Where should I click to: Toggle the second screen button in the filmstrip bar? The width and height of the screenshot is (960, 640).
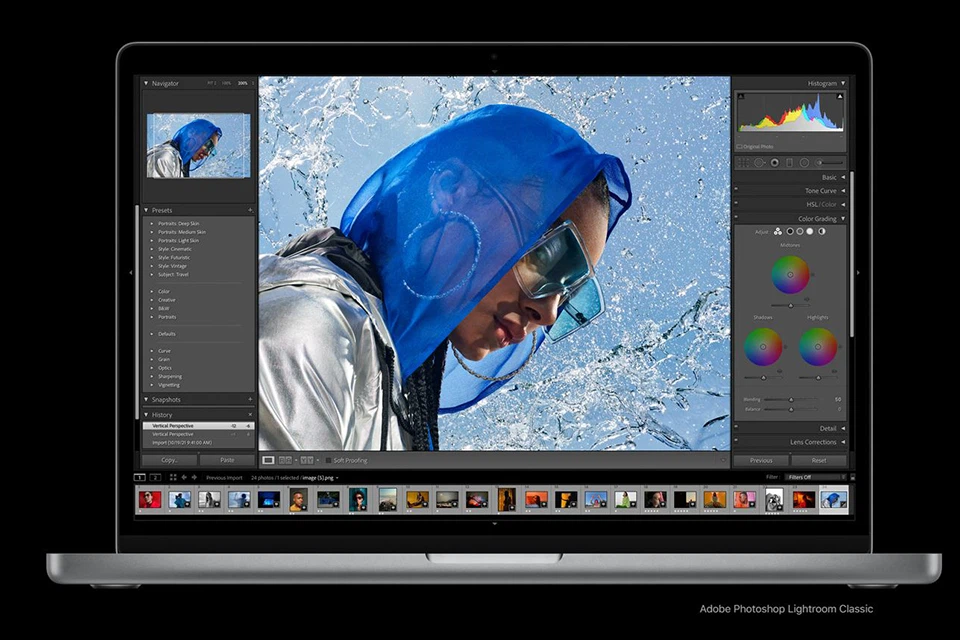coord(155,478)
